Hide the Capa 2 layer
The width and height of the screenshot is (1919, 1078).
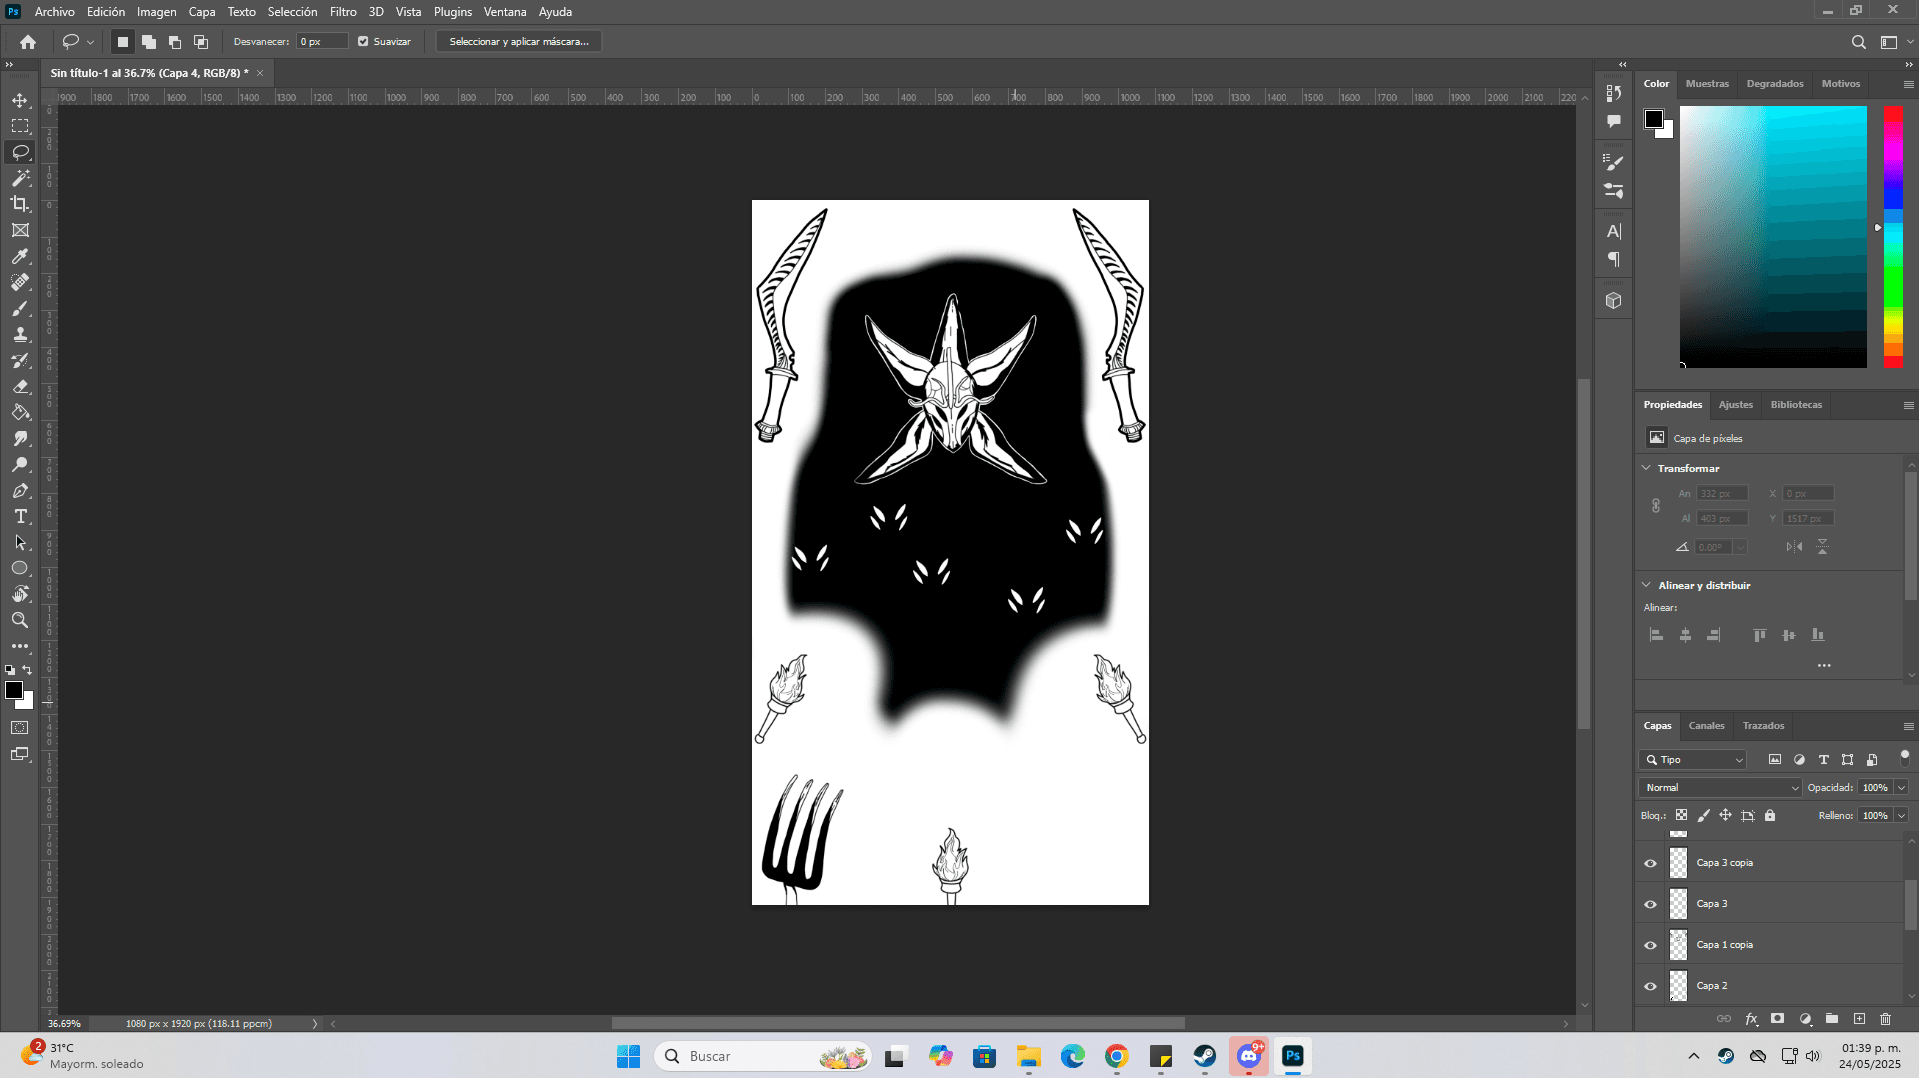click(1650, 986)
